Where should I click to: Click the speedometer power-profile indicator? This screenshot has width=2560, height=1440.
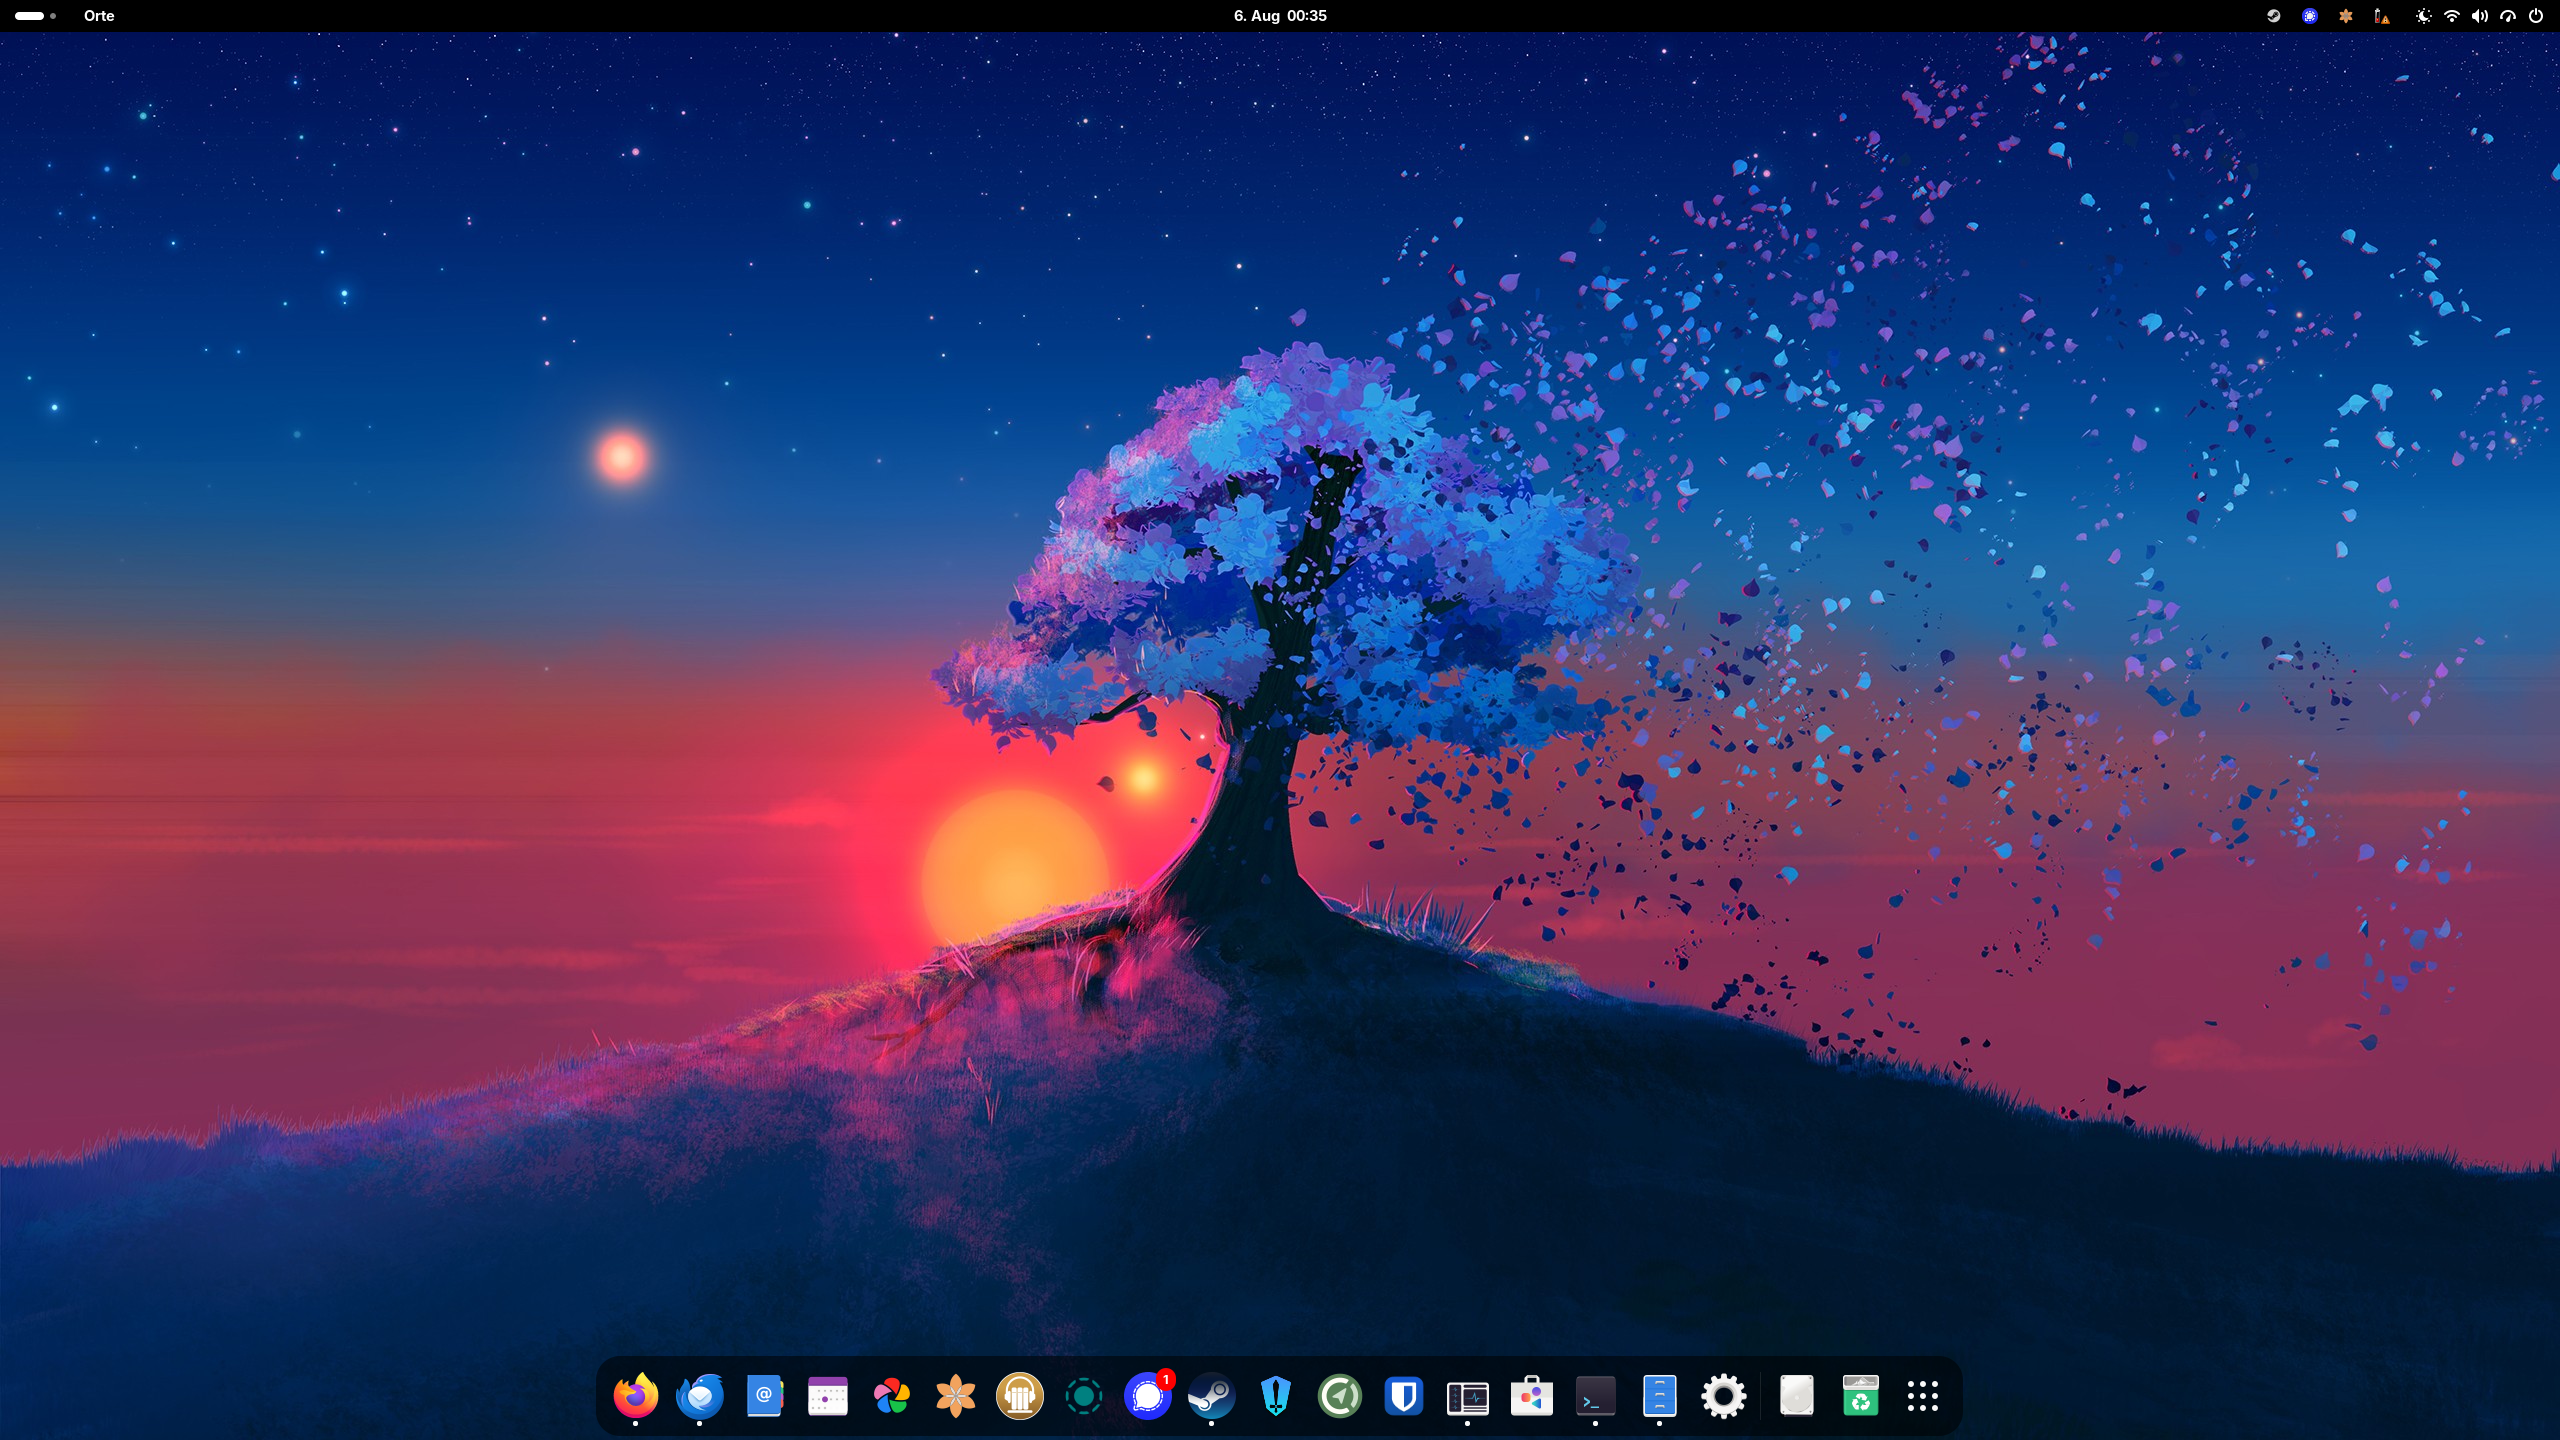click(2508, 16)
